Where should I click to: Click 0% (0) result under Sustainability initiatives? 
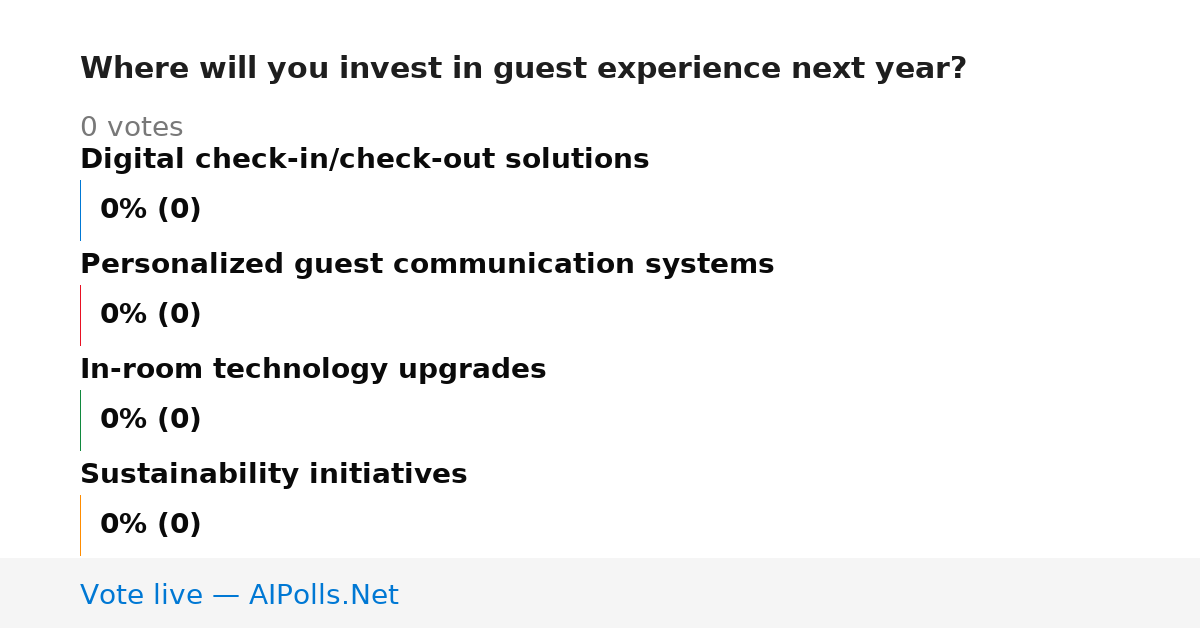coord(150,525)
